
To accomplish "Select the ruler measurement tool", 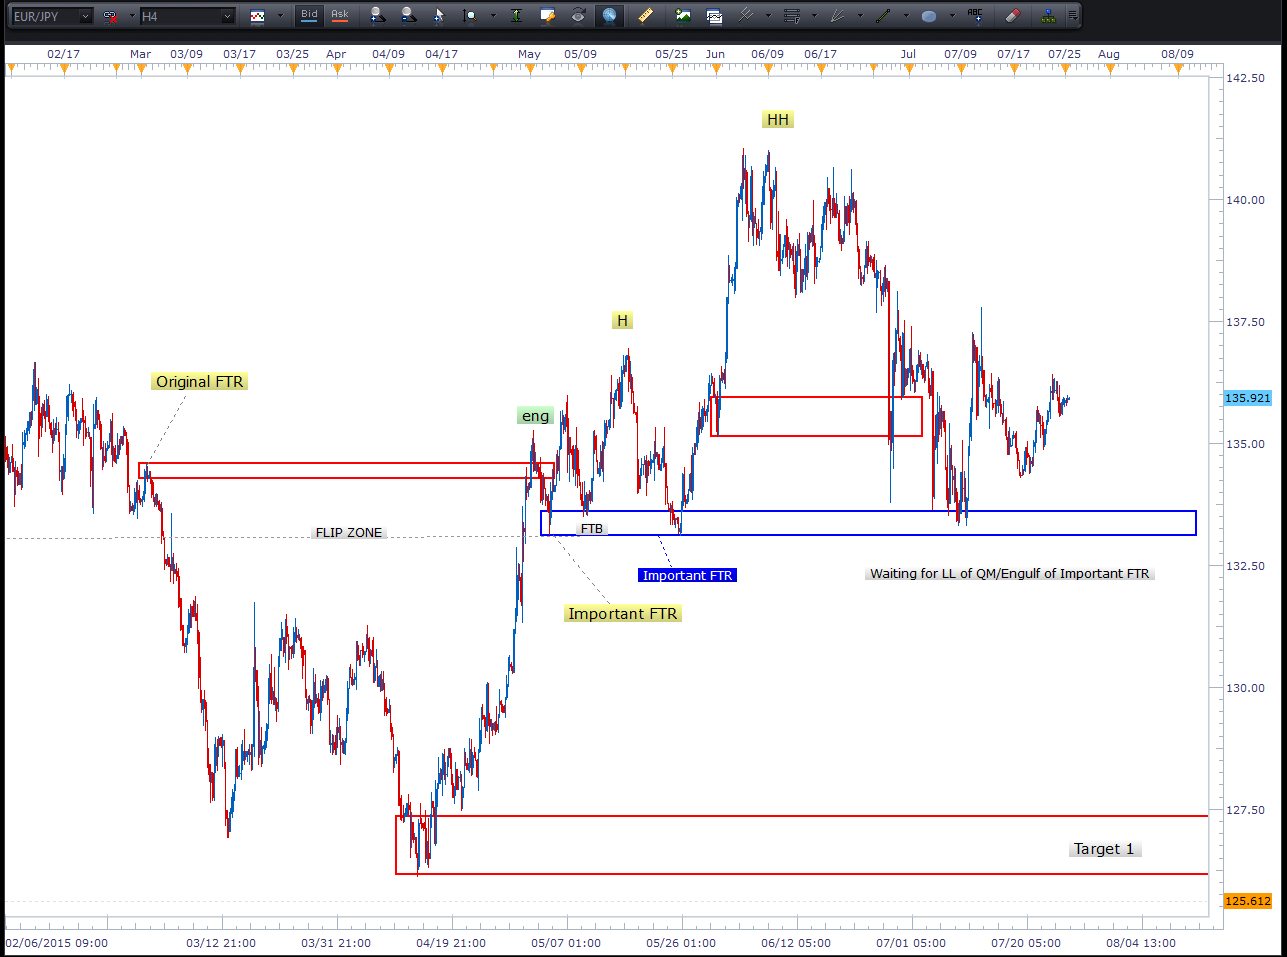I will [646, 15].
